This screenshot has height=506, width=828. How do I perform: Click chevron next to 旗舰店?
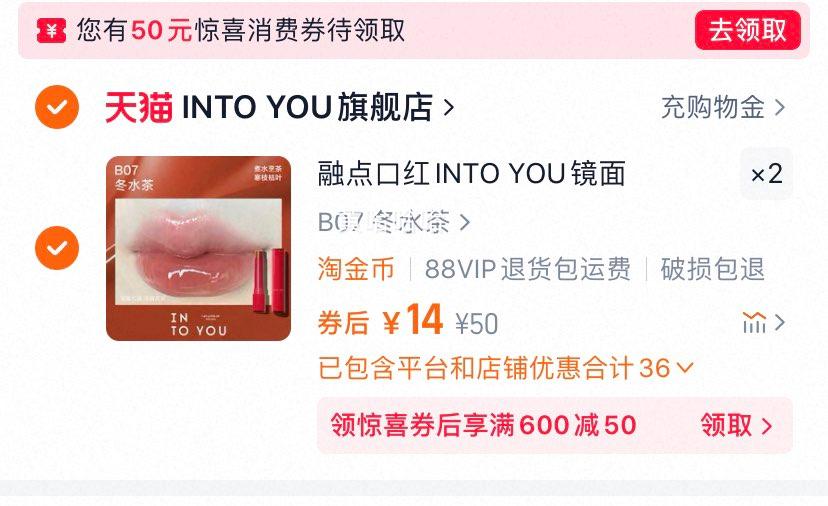449,108
